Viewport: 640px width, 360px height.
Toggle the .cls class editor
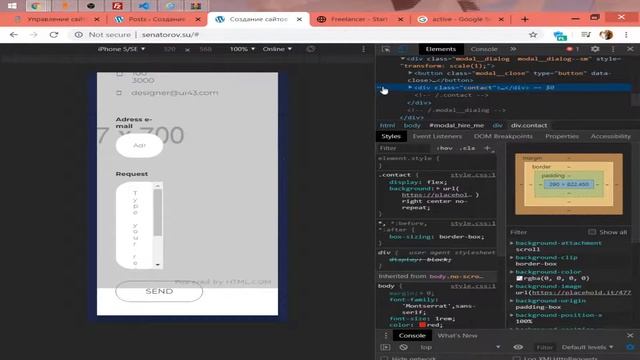[467, 148]
